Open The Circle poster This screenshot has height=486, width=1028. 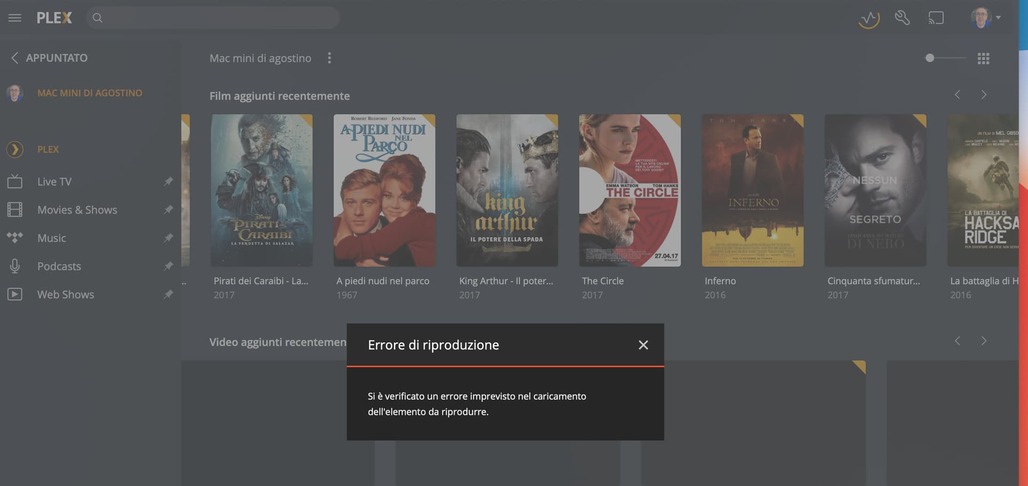coord(630,190)
